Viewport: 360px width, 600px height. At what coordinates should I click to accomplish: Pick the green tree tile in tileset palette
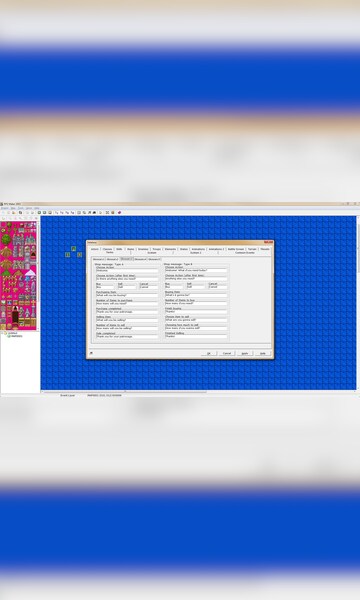tap(6, 240)
